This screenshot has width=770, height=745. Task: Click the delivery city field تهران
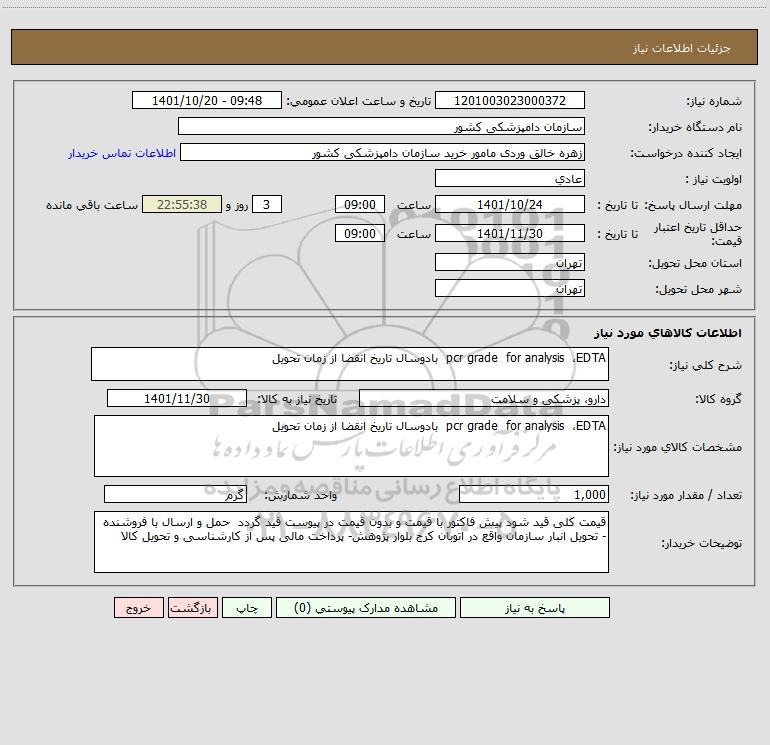510,288
